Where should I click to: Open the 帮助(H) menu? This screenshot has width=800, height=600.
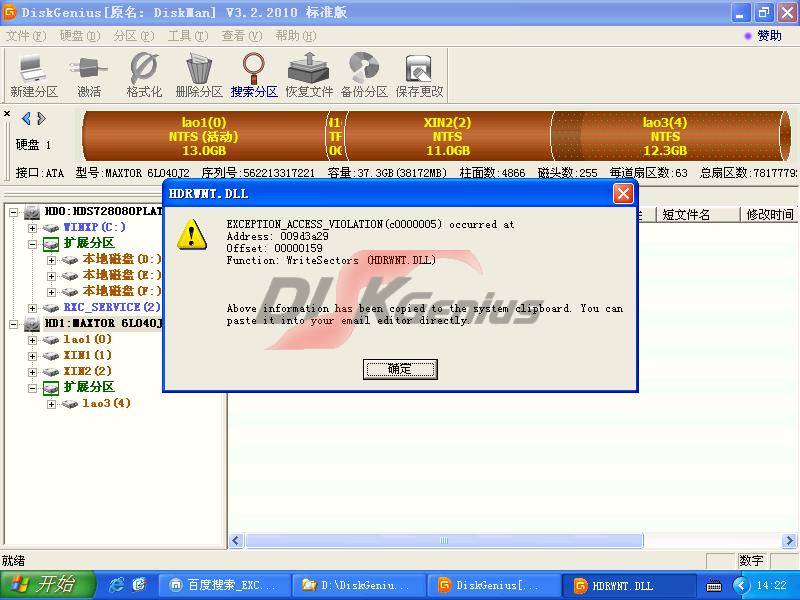coord(296,36)
